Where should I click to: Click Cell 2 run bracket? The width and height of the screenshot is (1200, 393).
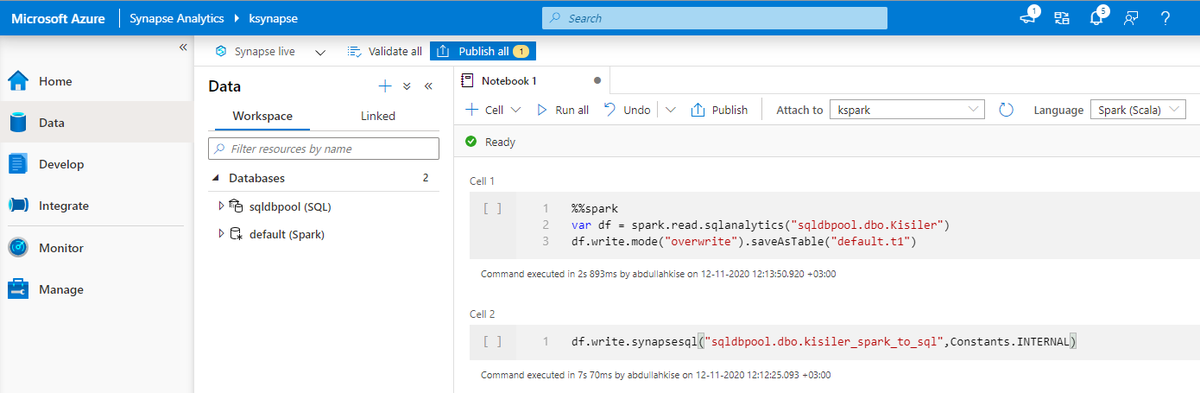click(x=491, y=342)
